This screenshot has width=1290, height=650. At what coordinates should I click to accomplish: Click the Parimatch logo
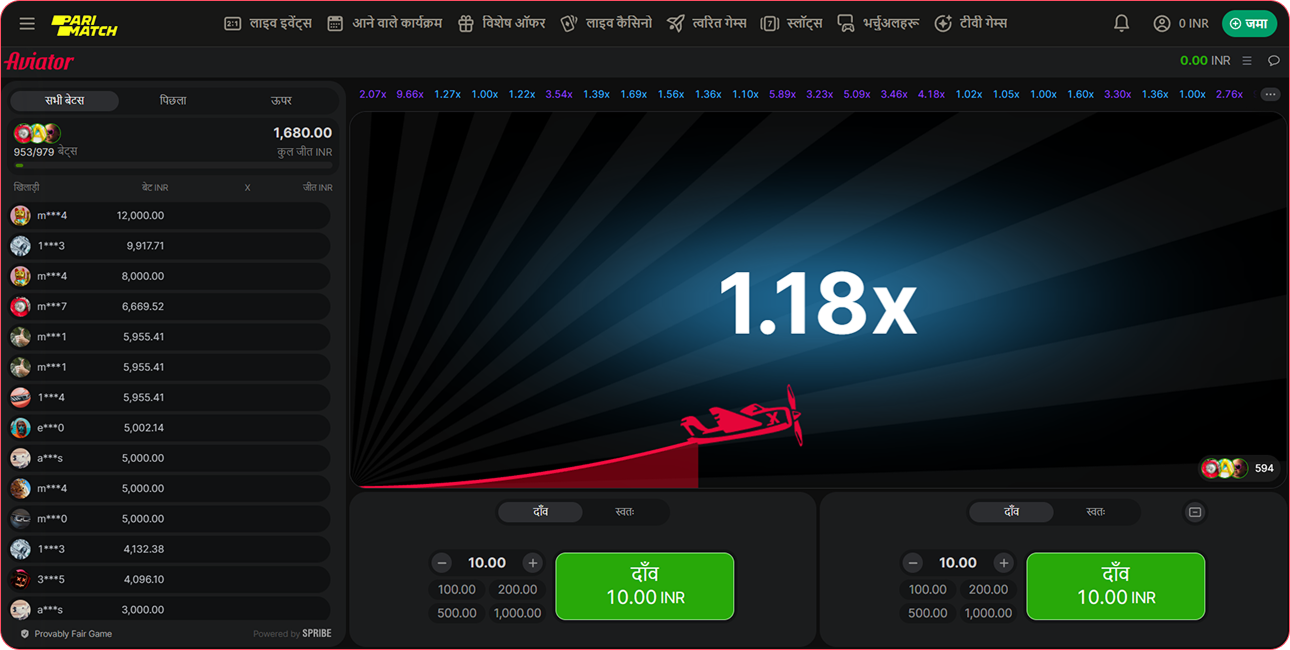tap(84, 24)
